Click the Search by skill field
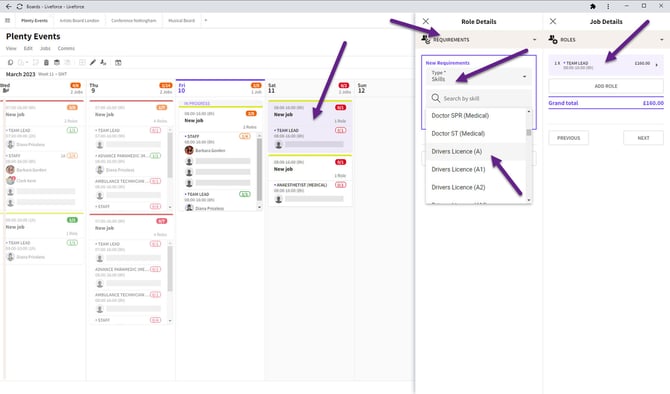This screenshot has height=394, width=670. tap(479, 98)
